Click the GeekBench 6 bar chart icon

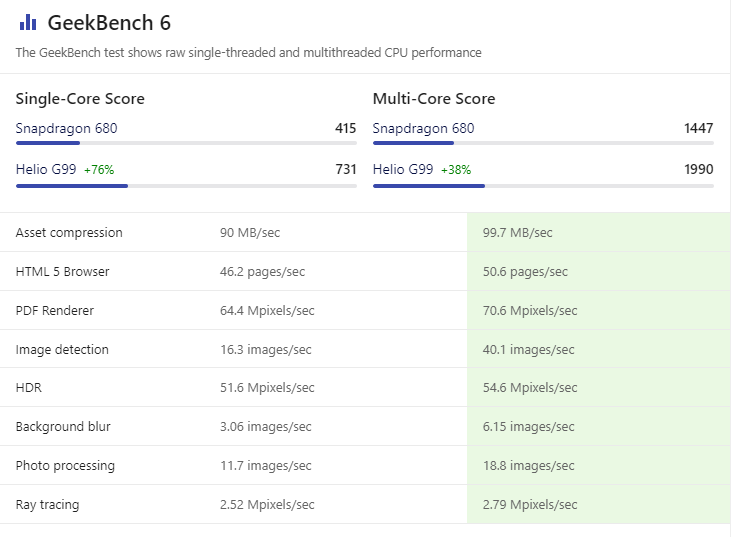click(28, 23)
